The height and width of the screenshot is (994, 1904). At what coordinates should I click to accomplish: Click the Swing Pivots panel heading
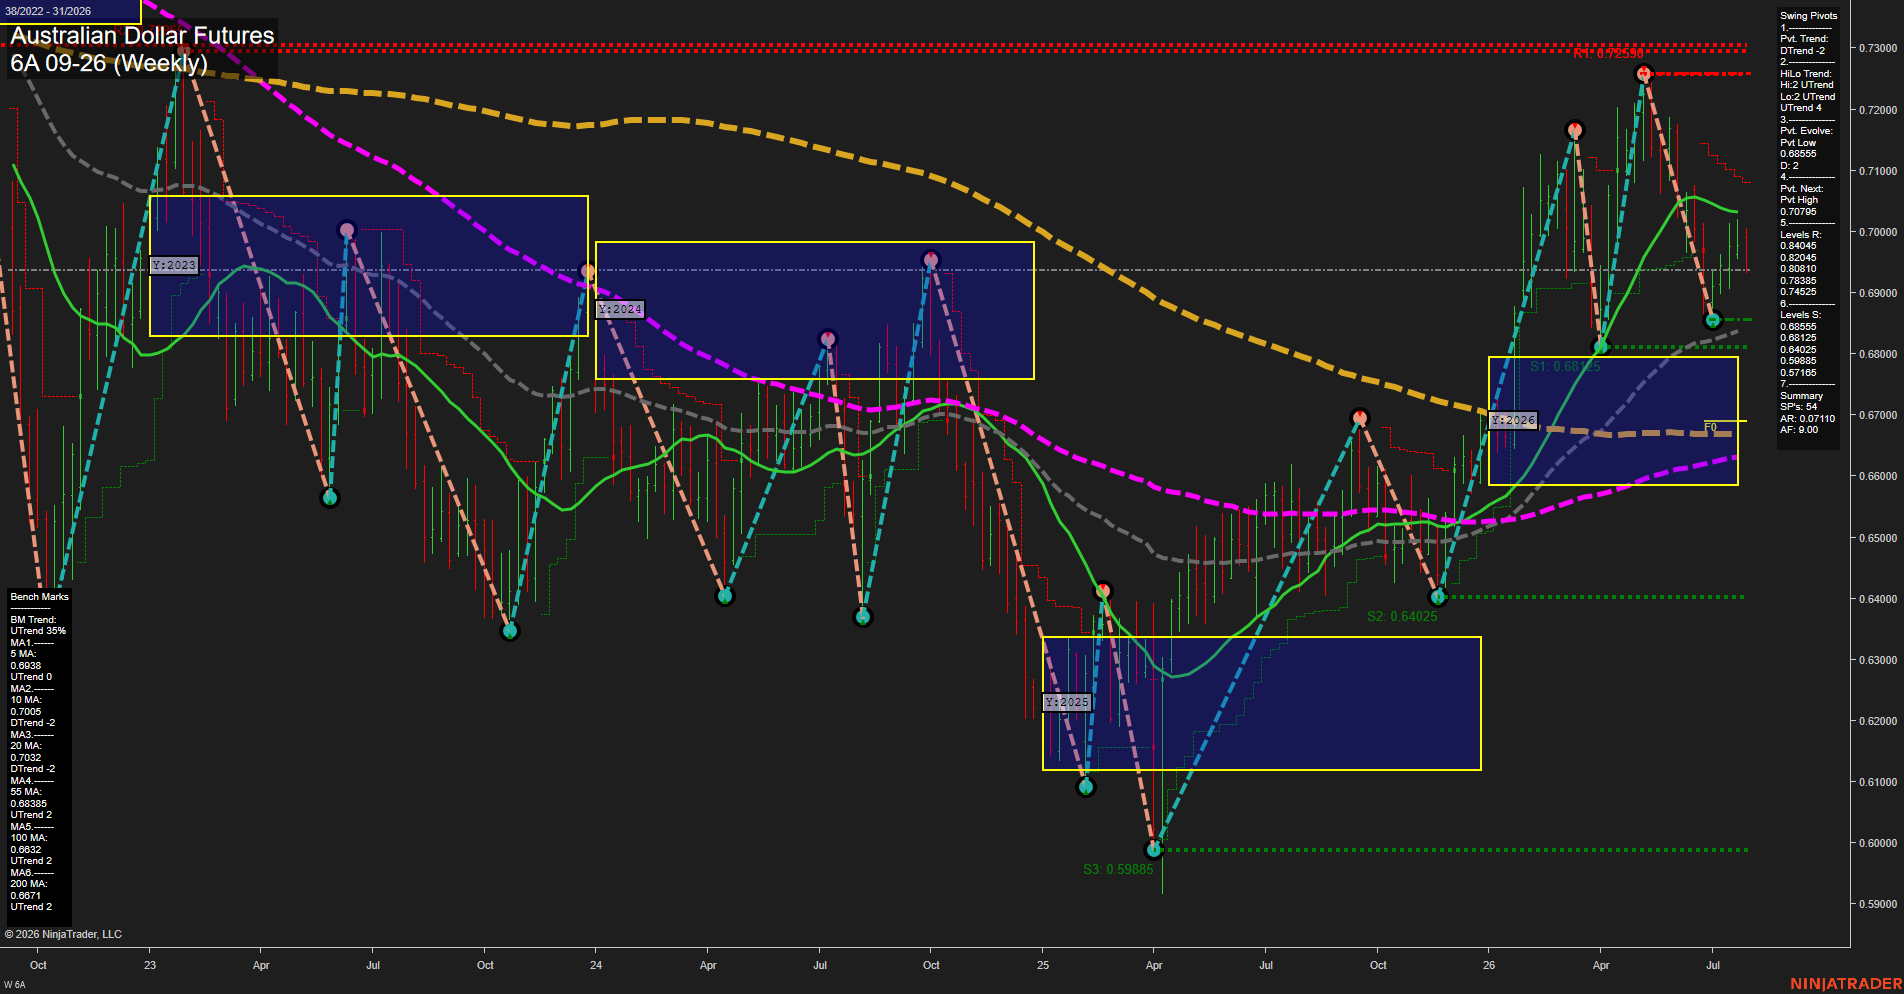[1808, 16]
